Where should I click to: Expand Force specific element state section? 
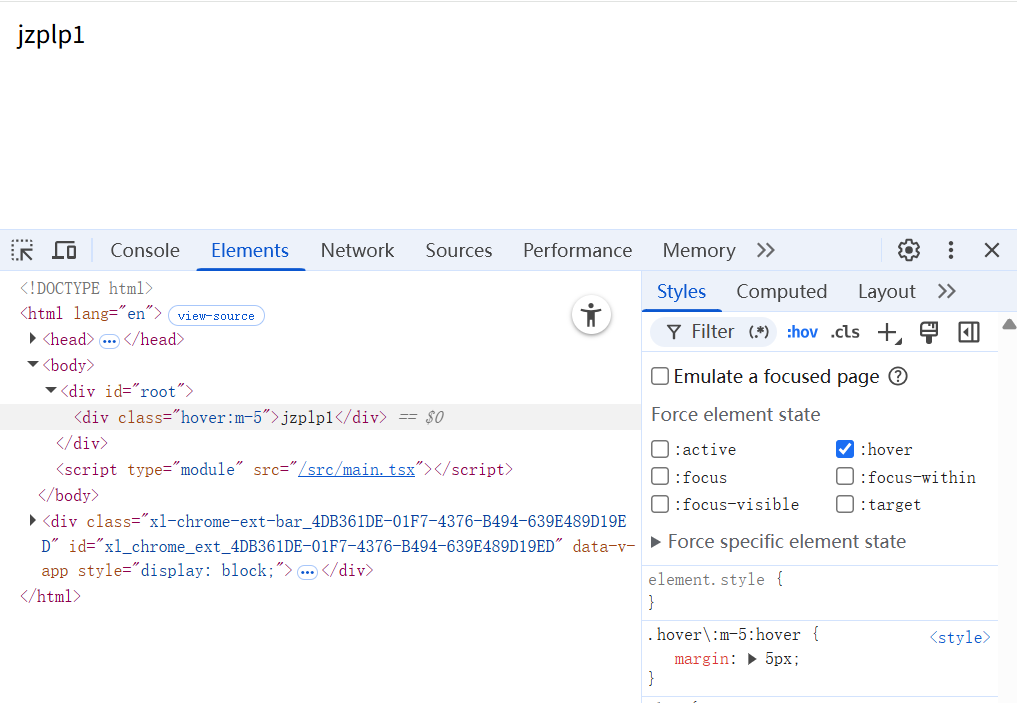tap(656, 542)
